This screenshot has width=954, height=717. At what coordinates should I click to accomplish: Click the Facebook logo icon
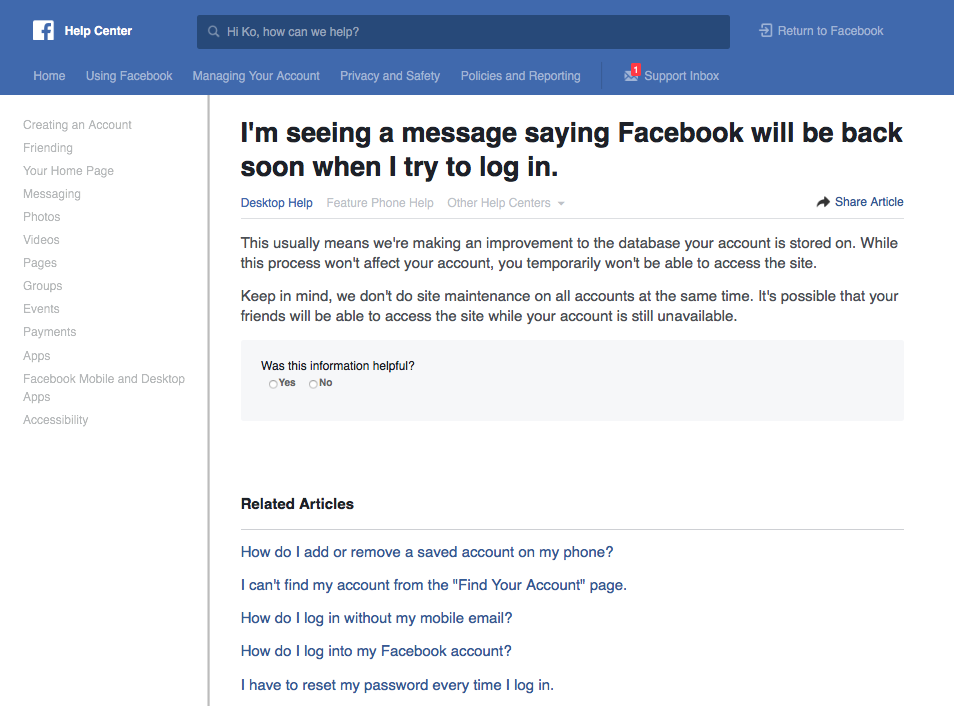43,30
